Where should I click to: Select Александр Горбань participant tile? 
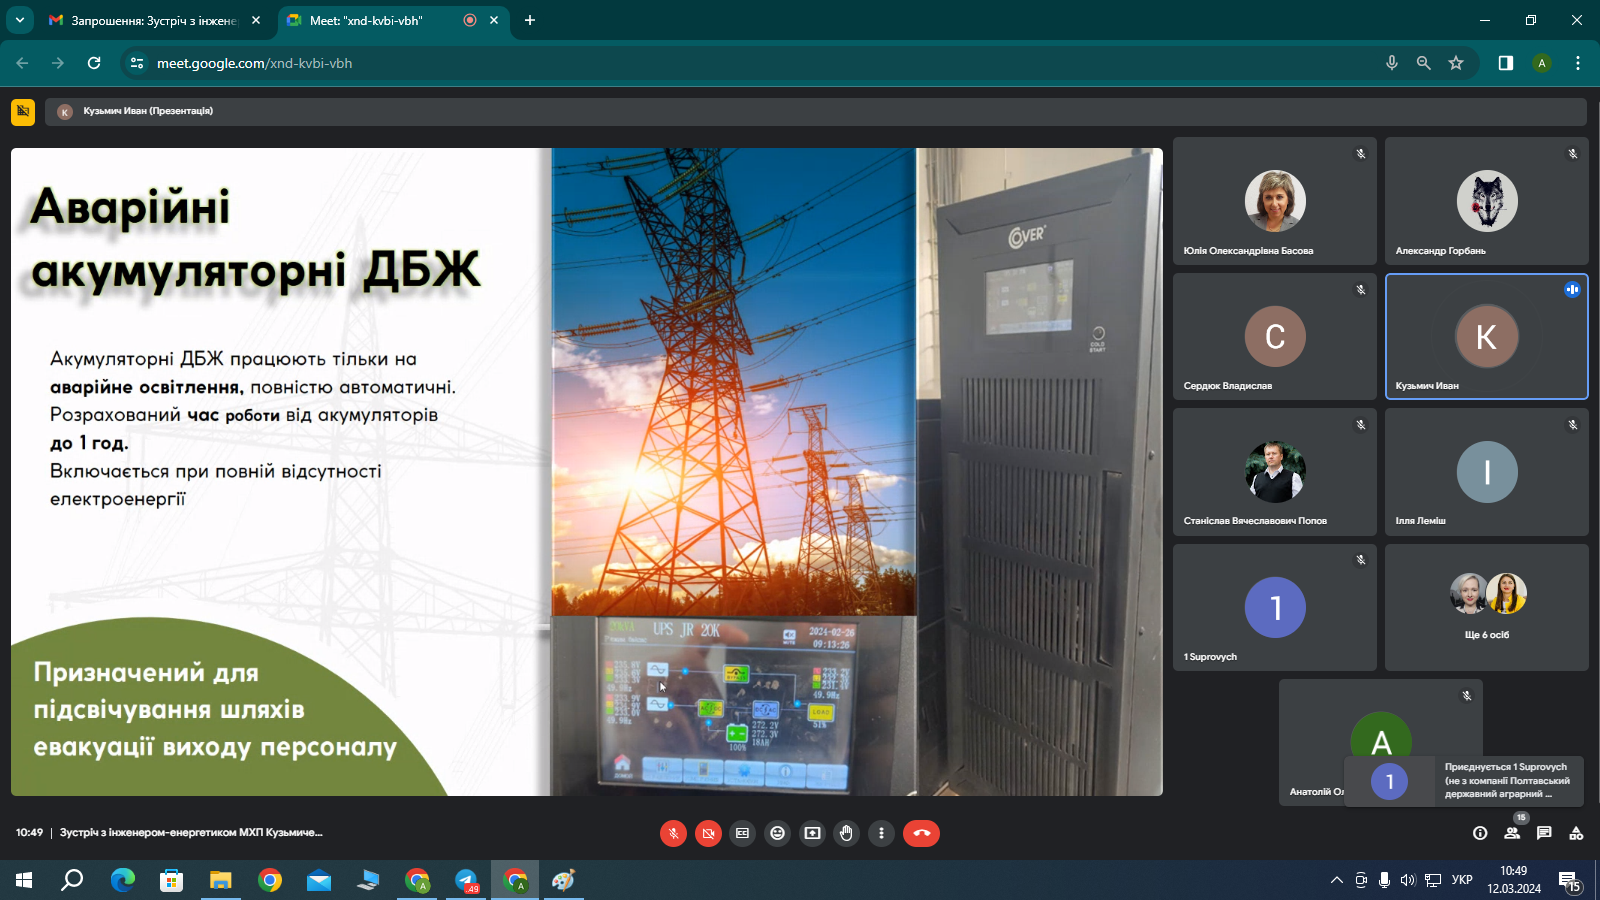1487,201
